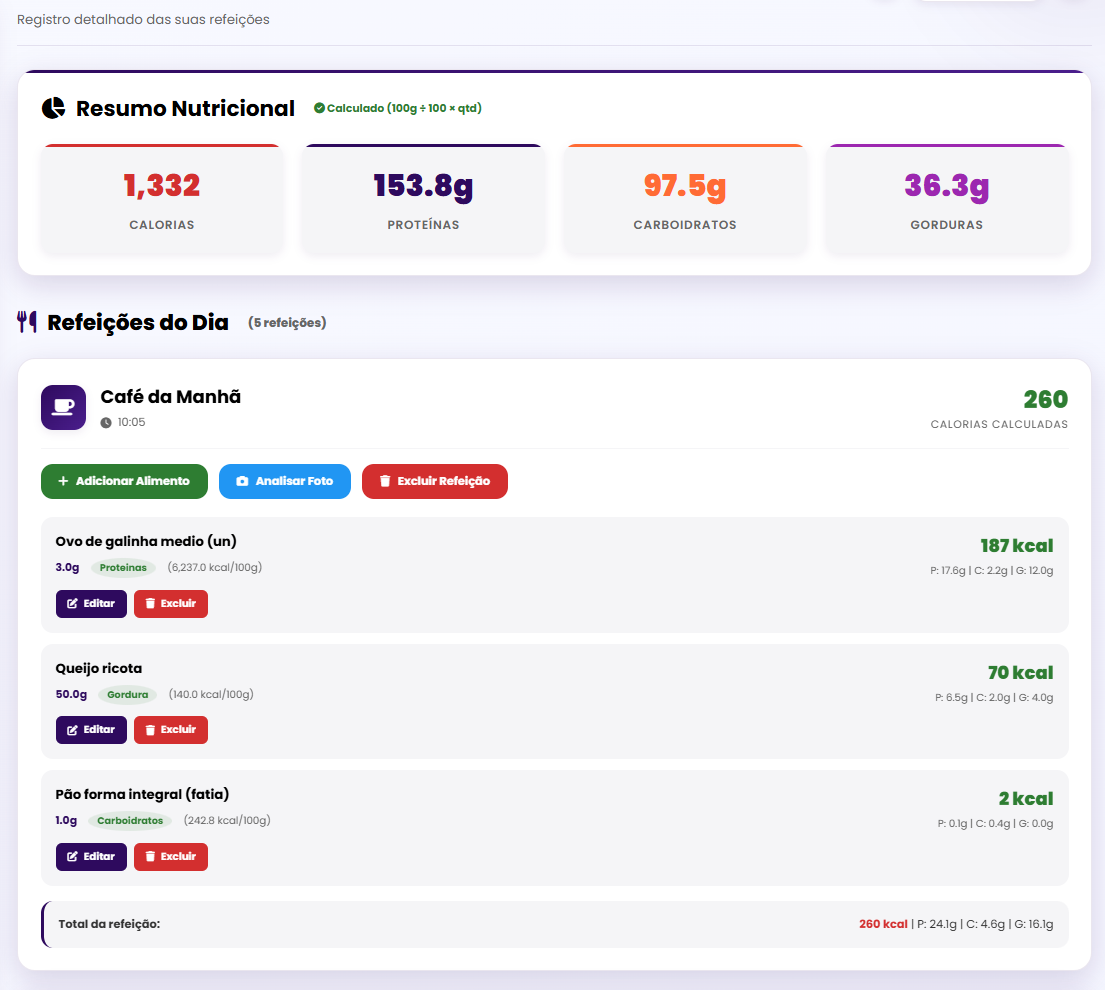Select the Proteínas summary card
Screen dimensions: 1105x990
[x=423, y=199]
